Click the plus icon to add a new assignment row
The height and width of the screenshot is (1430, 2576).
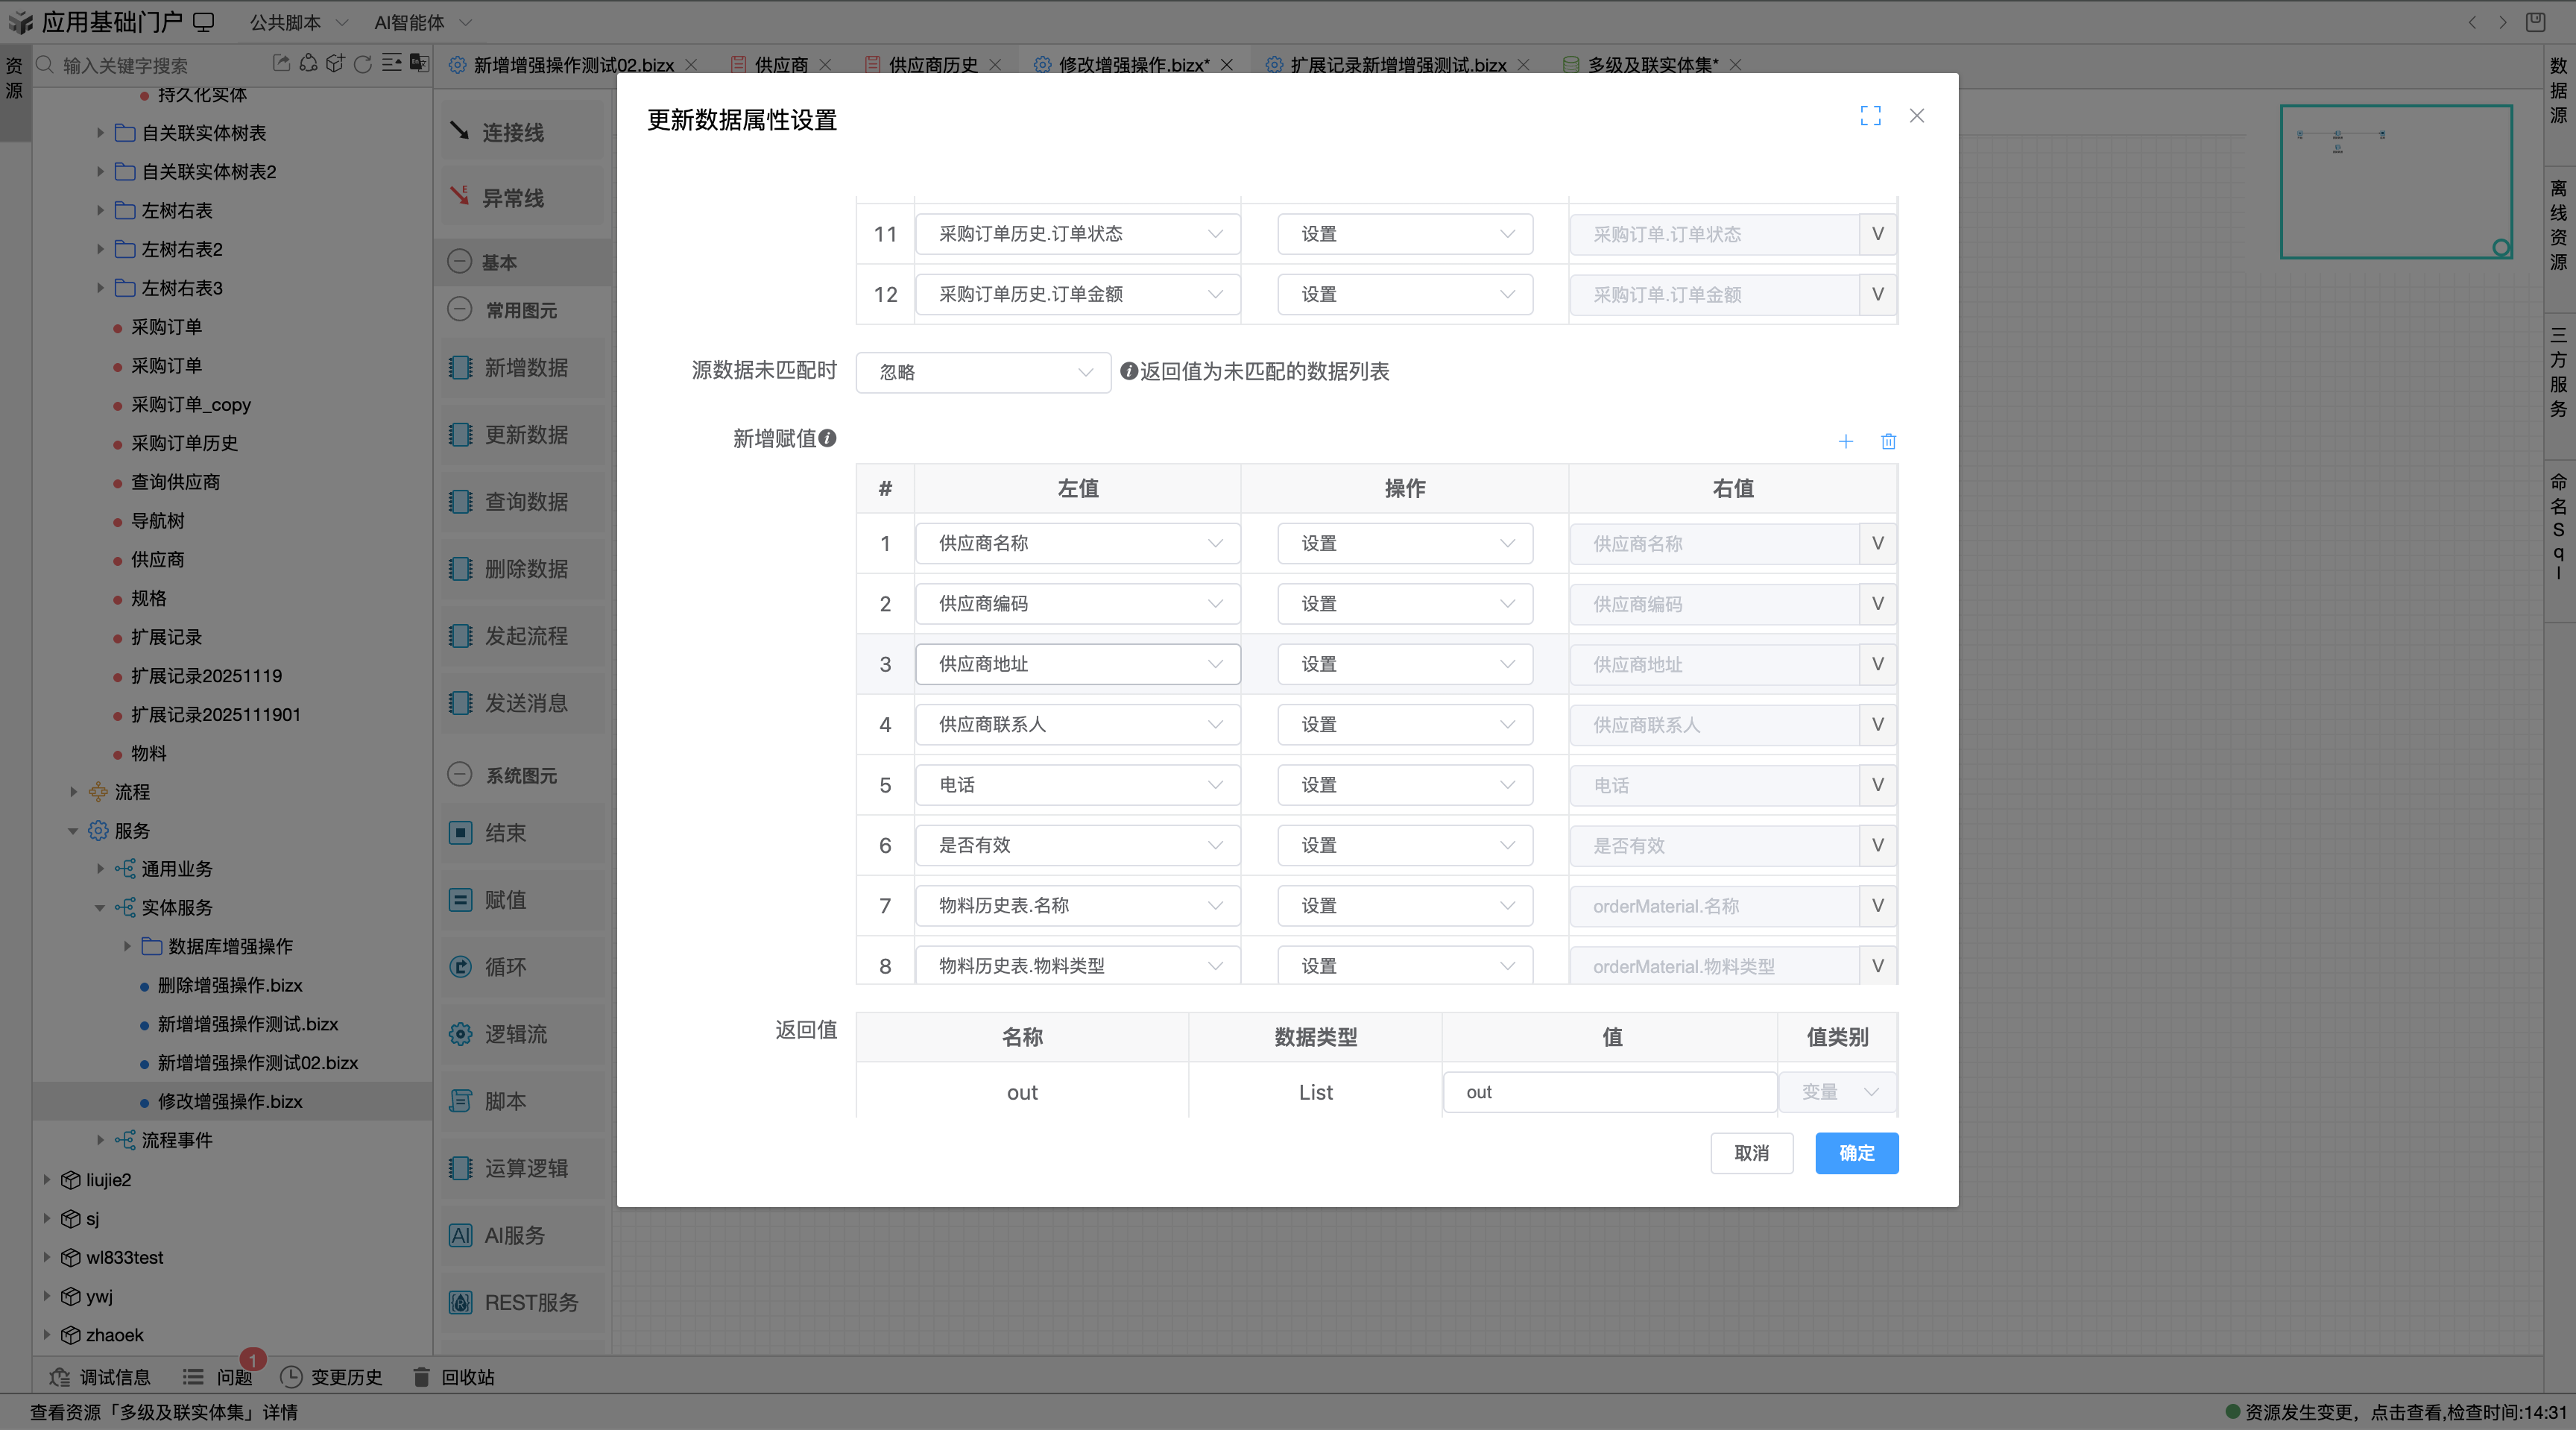[1845, 441]
